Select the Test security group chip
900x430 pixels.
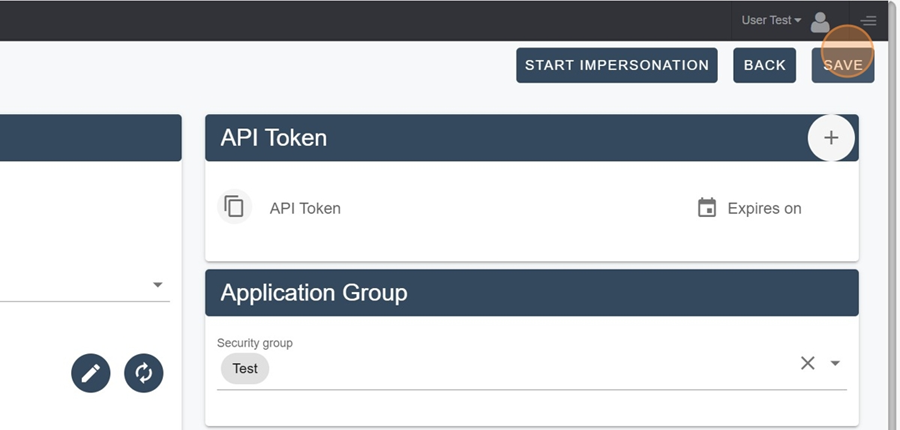click(x=245, y=369)
